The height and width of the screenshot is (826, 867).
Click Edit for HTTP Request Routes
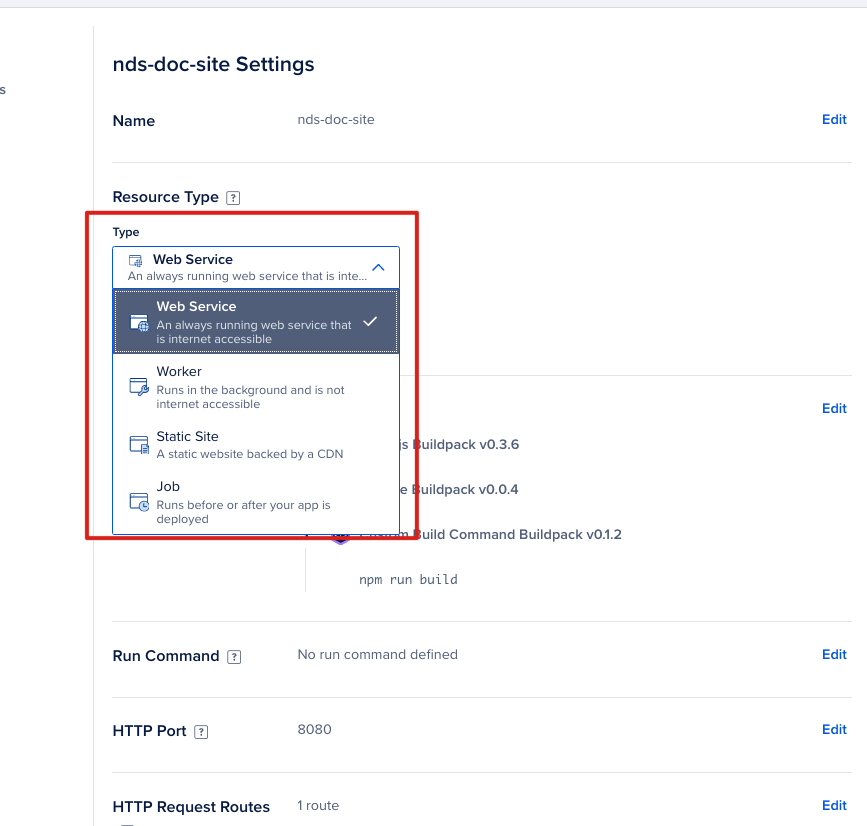(x=834, y=806)
